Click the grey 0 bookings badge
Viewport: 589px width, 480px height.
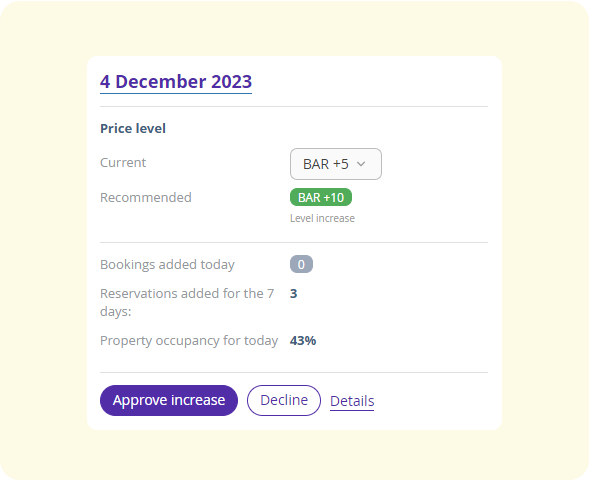[301, 264]
